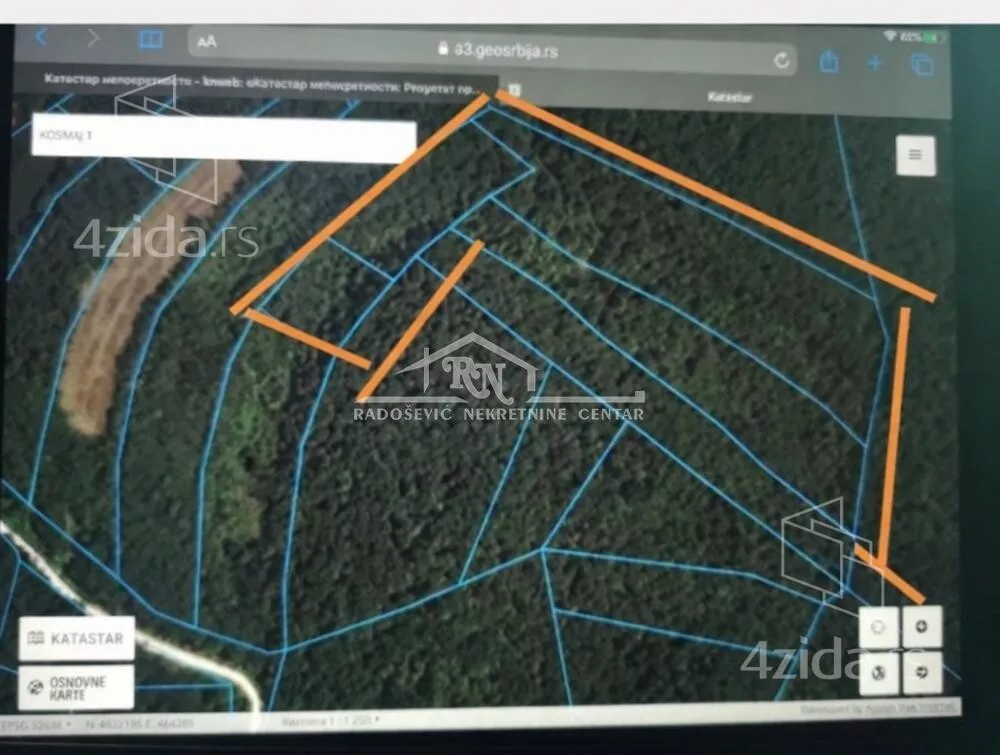1000x755 pixels.
Task: Toggle the OSNOVNE KARTE base map button
Action: click(76, 687)
